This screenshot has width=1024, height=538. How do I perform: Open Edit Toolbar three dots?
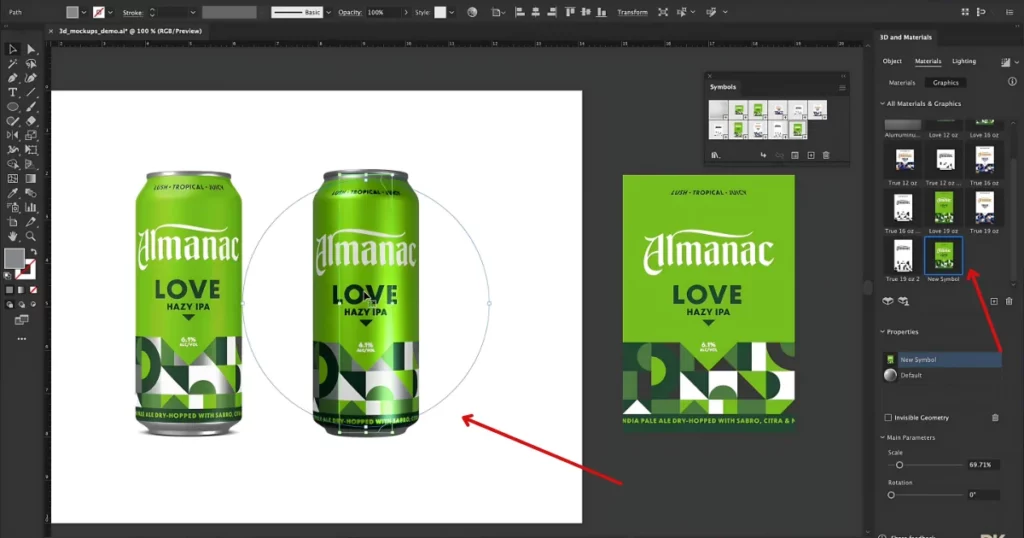tap(22, 339)
